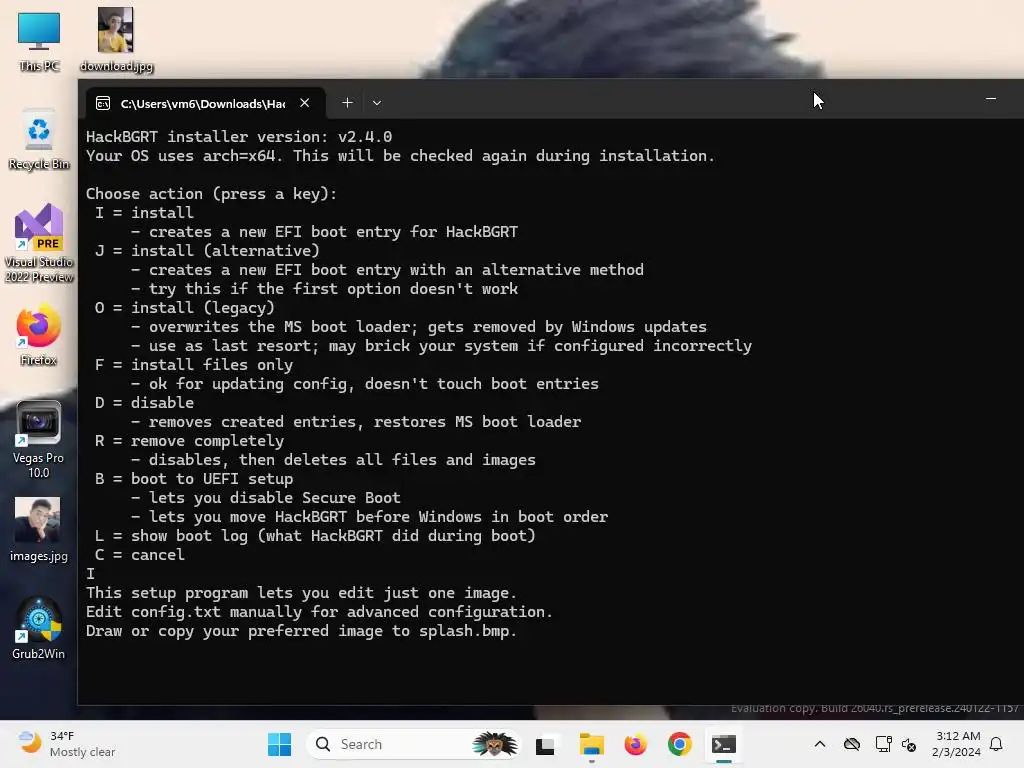Click the taskbar Search box
Viewport: 1024px width, 768px height.
coord(413,744)
